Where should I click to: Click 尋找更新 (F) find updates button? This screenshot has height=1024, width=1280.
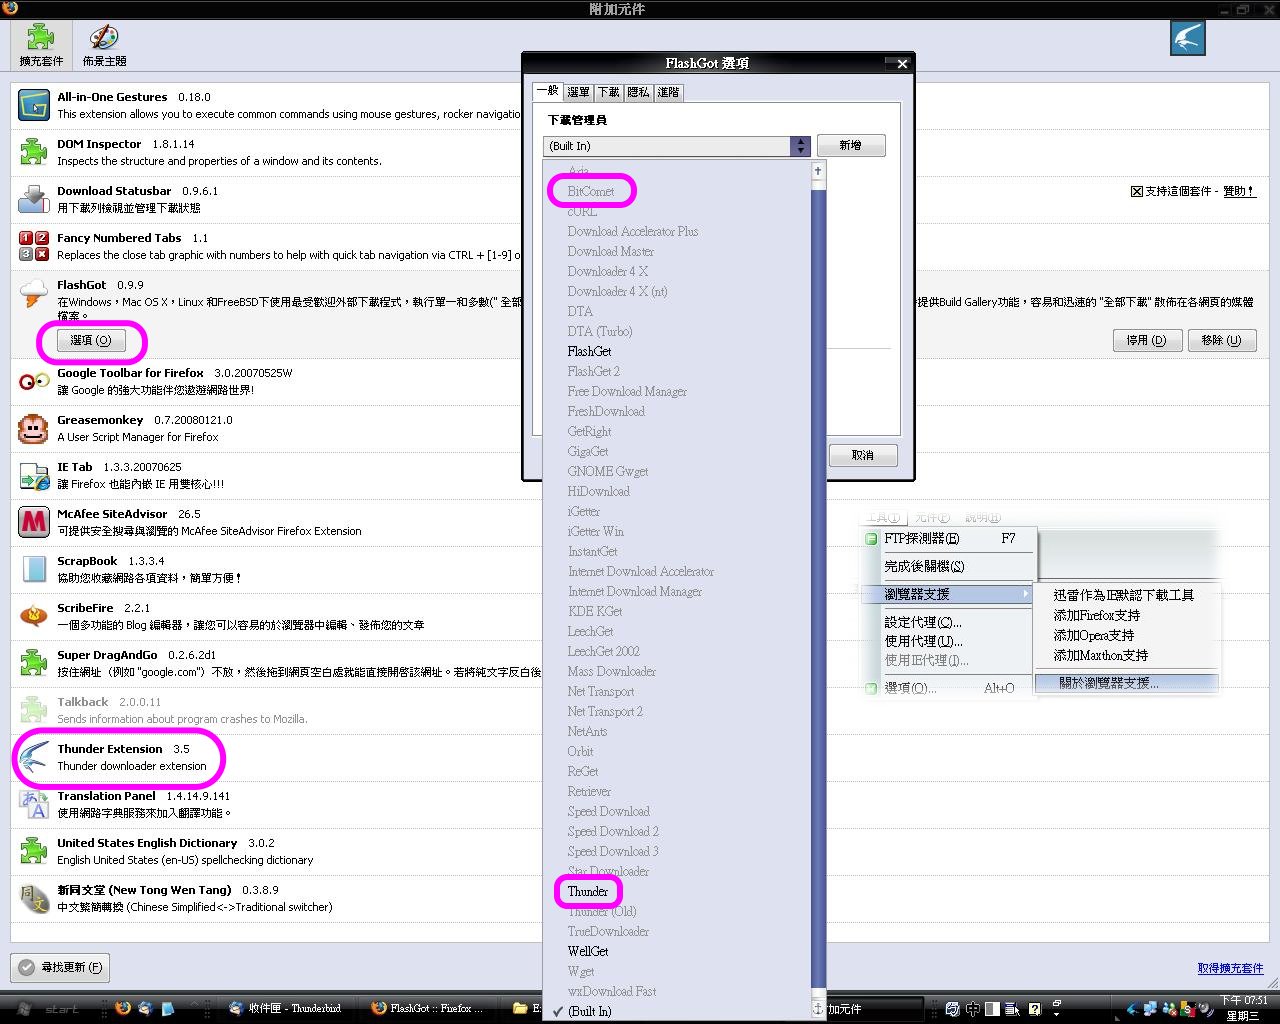[x=60, y=967]
